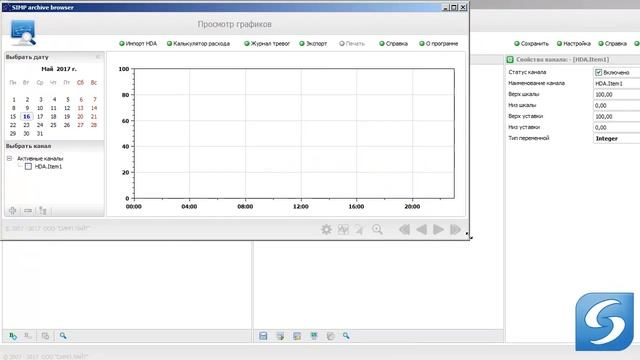640x360 pixels.
Task: Open the Тип переменной Integer dropdown
Action: click(x=616, y=138)
